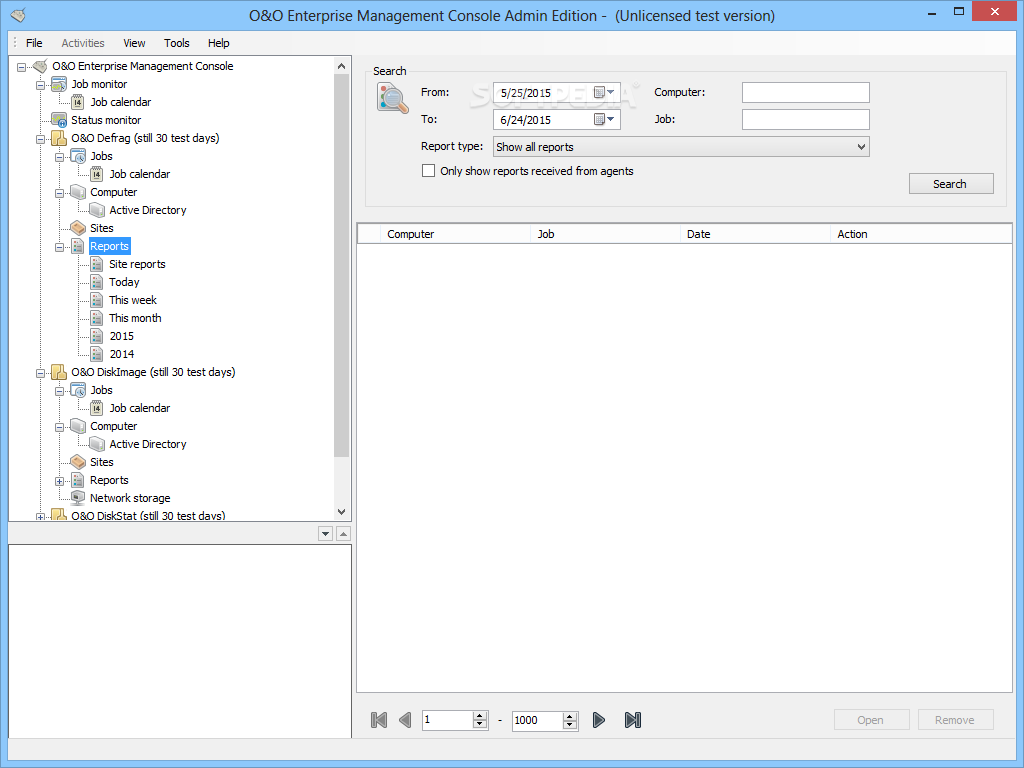Click the lower pane down arrow button
1024x768 pixels.
coord(325,534)
